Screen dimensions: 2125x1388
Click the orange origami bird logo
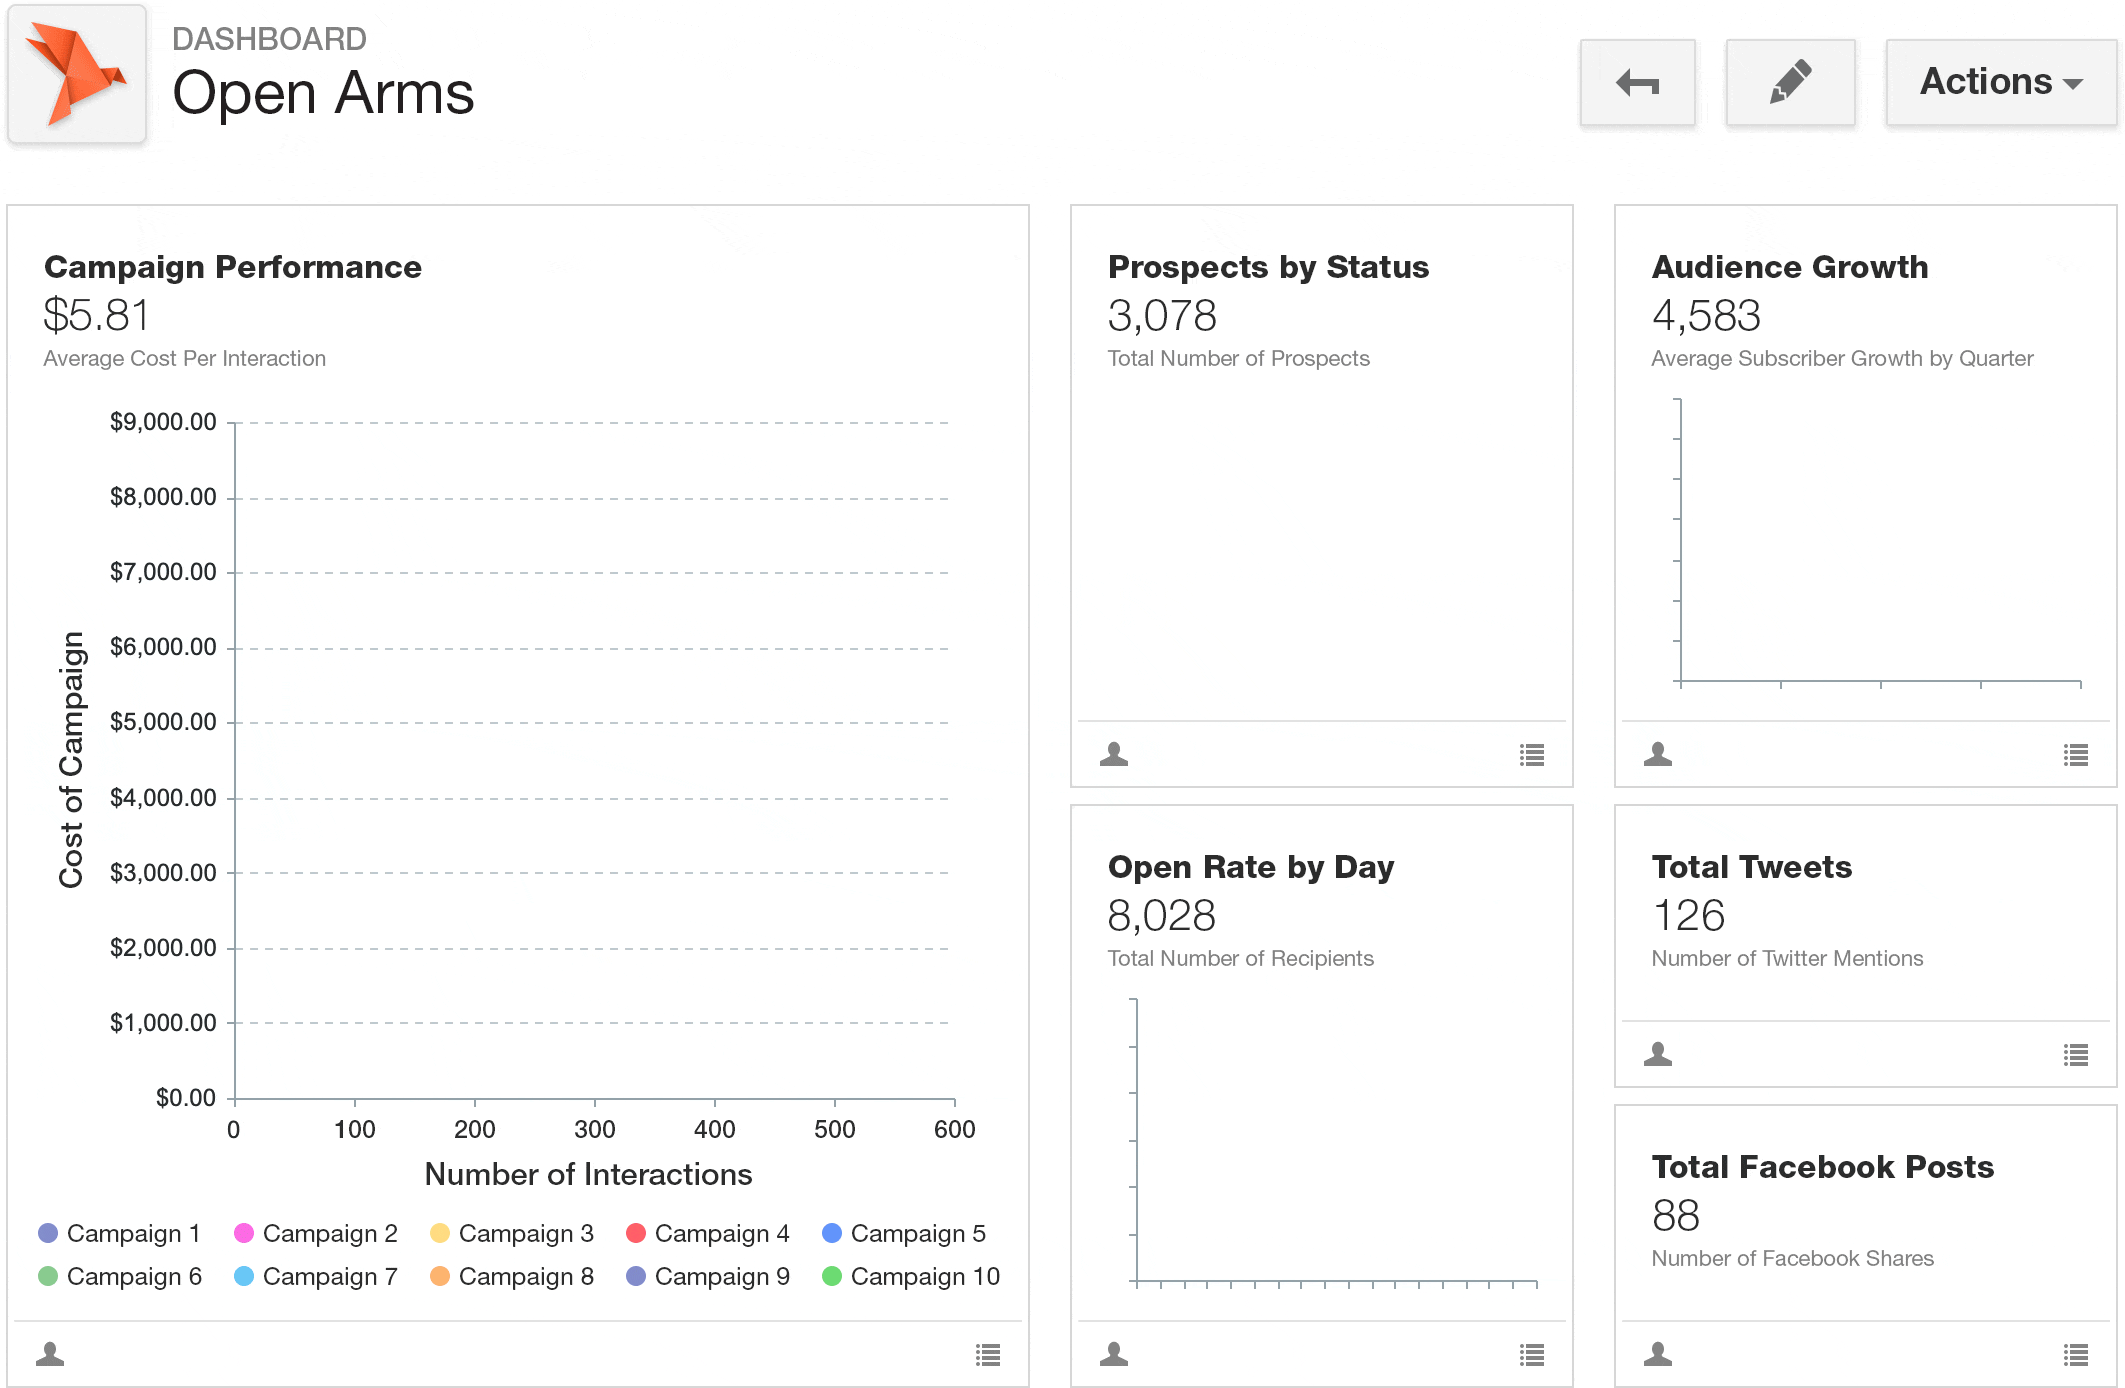coord(77,75)
